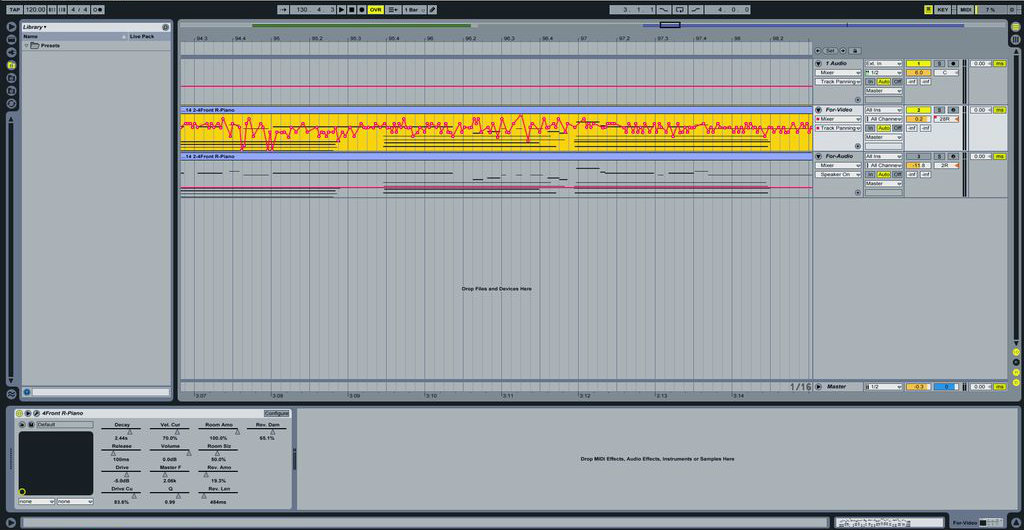The height and width of the screenshot is (530, 1024).
Task: Click the Name column header in browser
Action: (31, 37)
